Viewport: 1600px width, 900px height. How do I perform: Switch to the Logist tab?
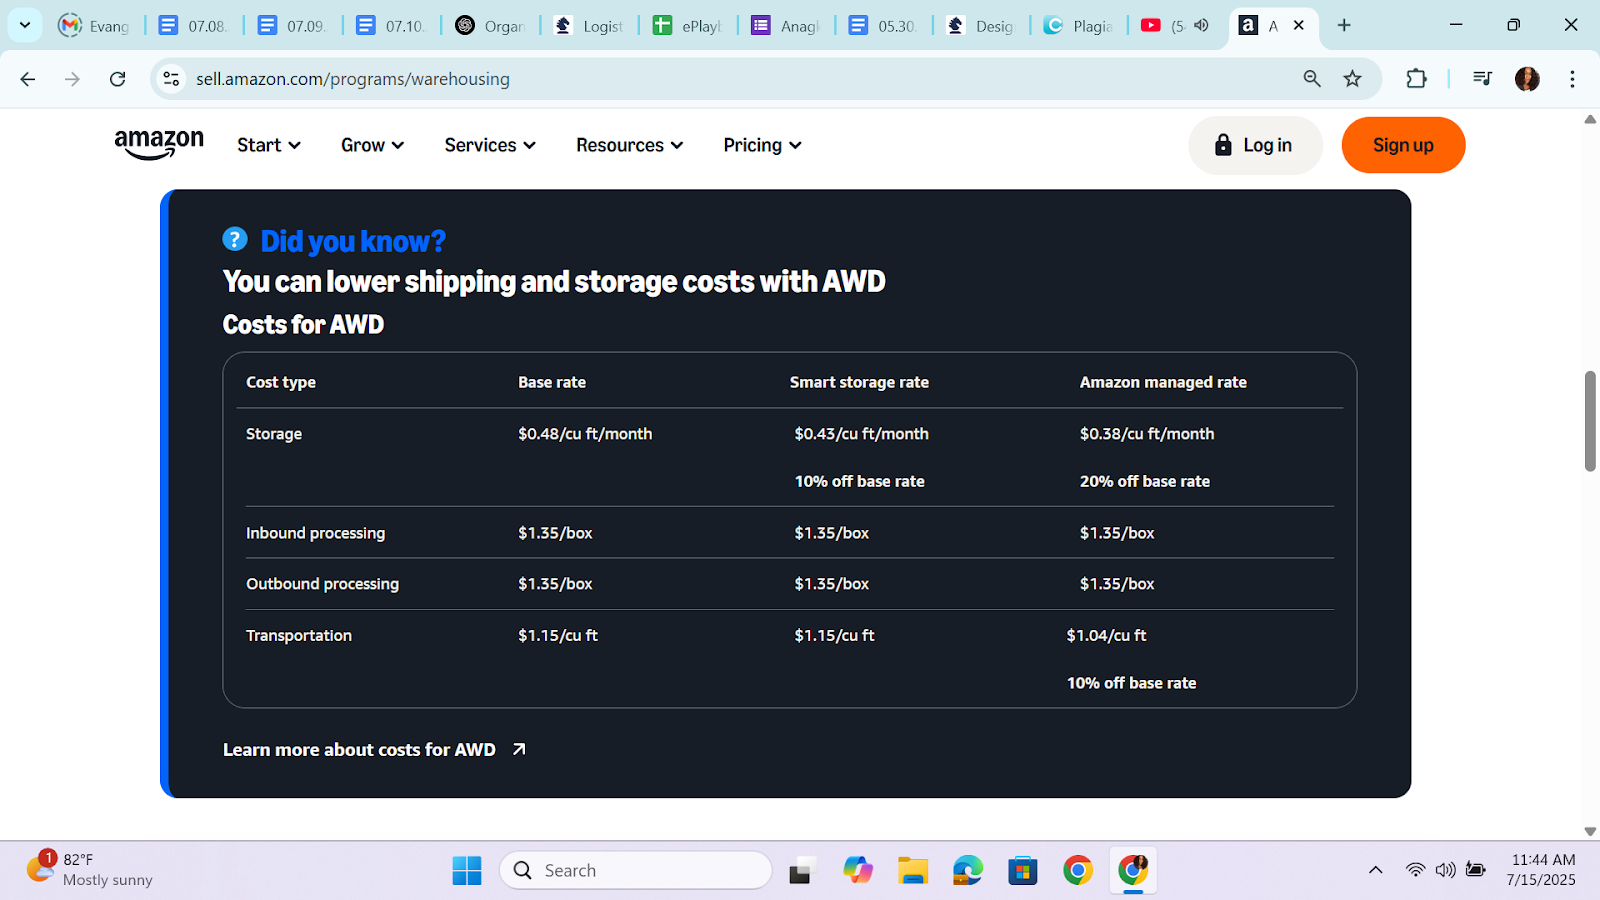pyautogui.click(x=591, y=26)
